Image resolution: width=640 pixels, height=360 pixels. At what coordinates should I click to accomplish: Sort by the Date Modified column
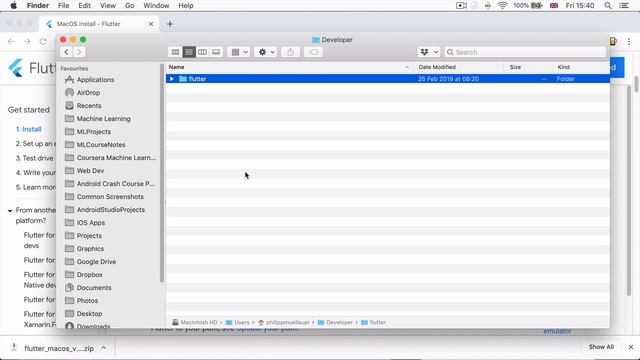[x=437, y=67]
